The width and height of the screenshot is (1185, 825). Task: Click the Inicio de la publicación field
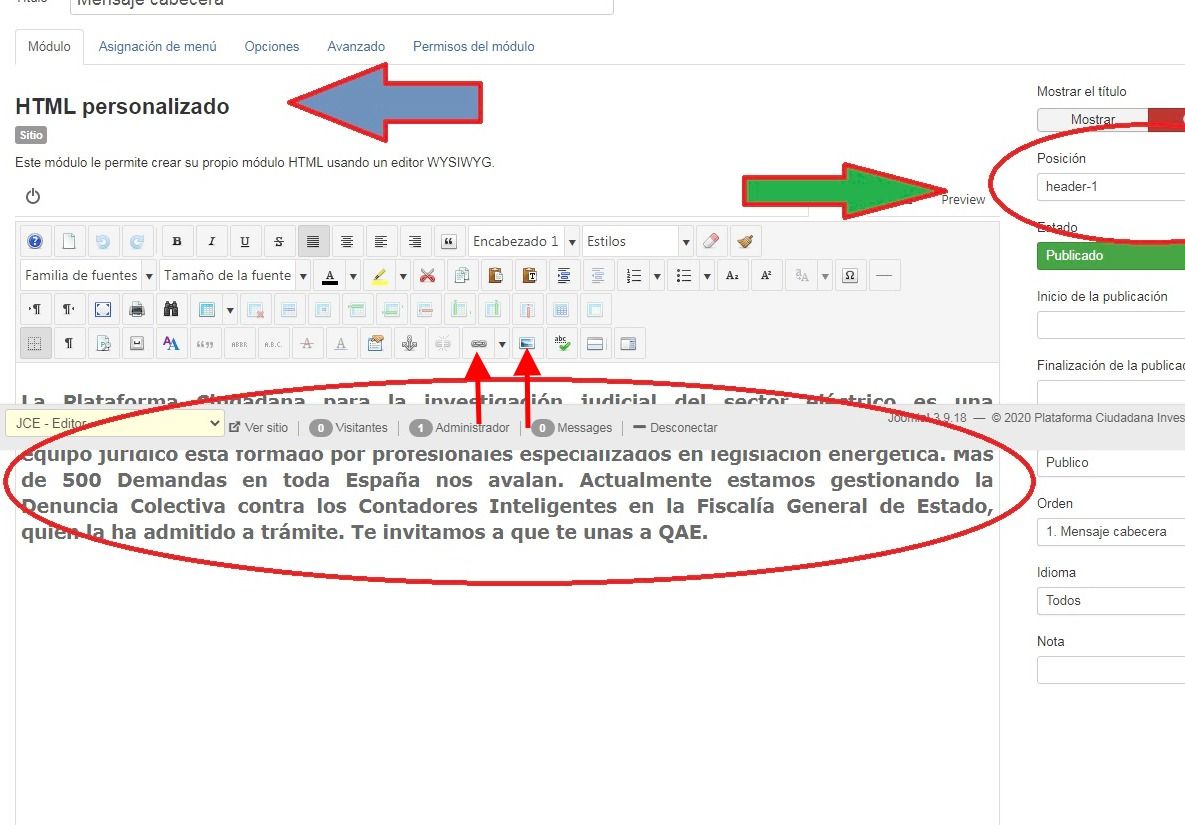click(x=1111, y=325)
